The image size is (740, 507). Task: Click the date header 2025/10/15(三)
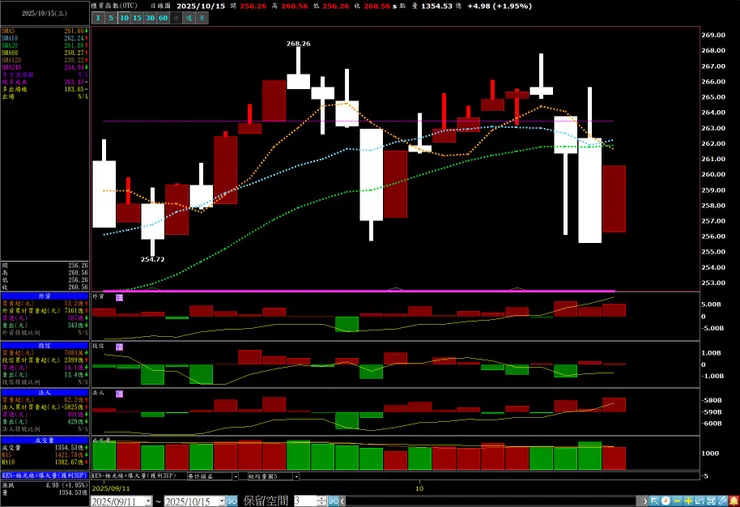click(44, 13)
